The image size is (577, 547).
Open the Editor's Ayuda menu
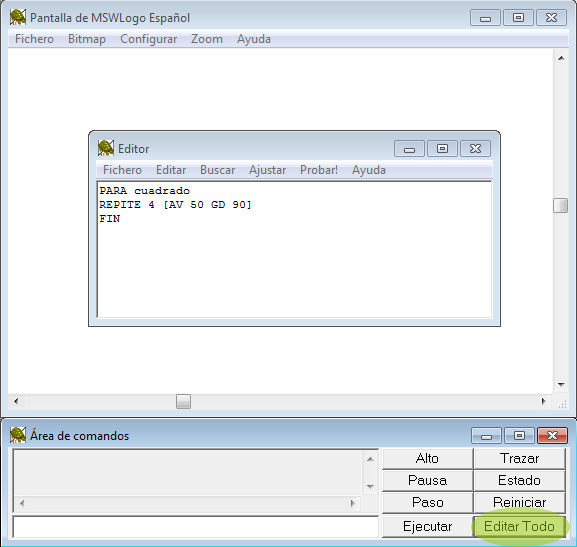369,170
